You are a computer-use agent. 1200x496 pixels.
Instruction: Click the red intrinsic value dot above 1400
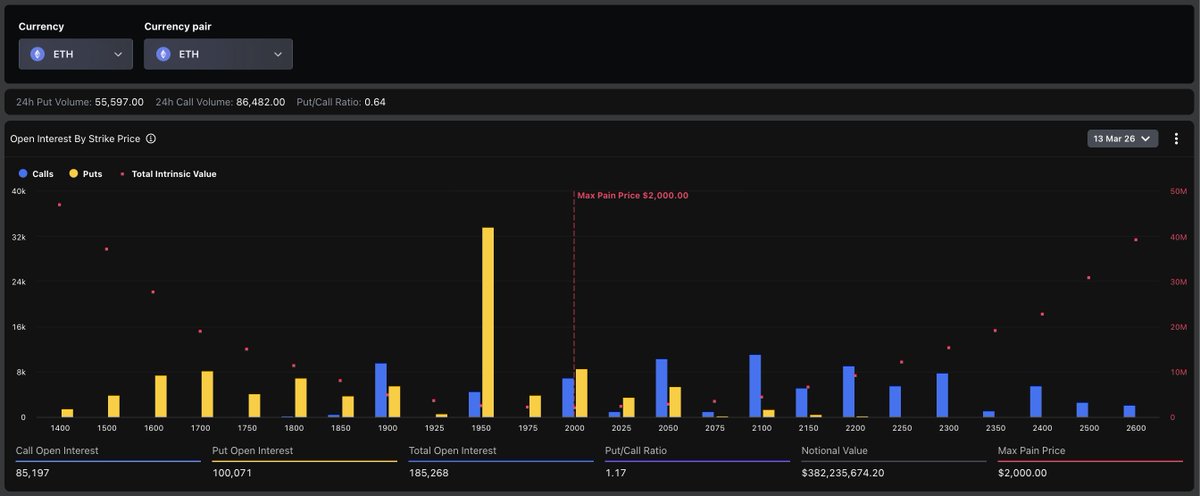(60, 205)
